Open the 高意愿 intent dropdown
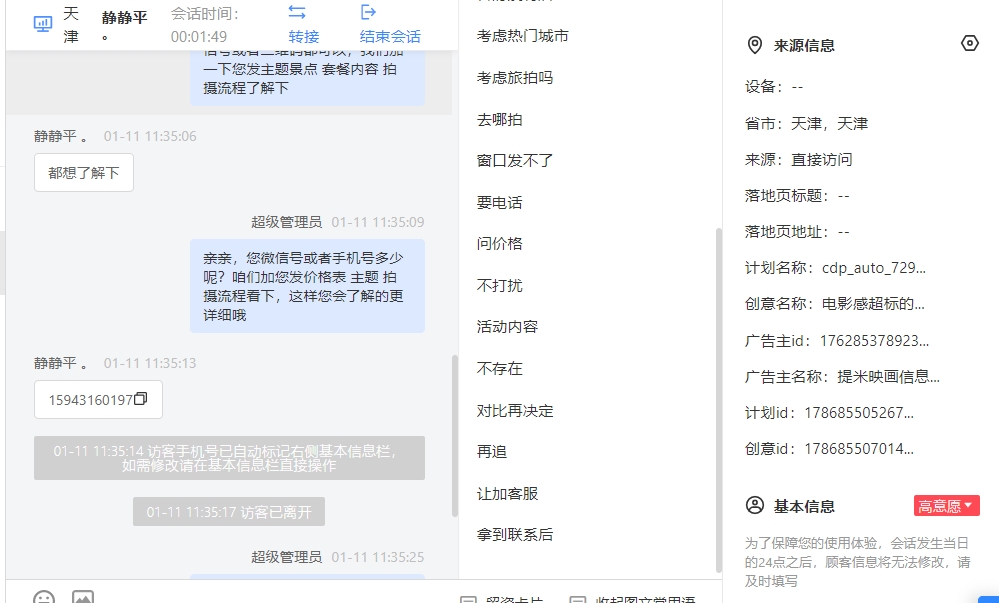 [947, 506]
